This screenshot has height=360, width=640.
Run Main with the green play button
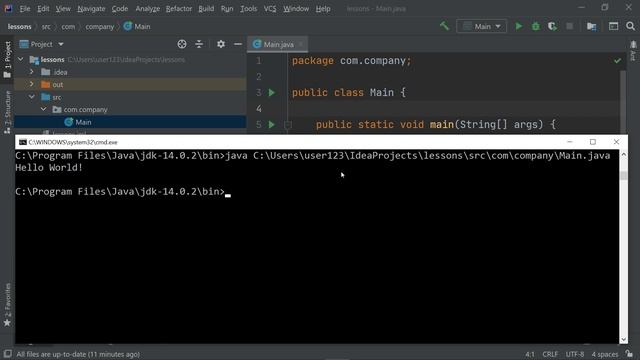click(x=518, y=26)
